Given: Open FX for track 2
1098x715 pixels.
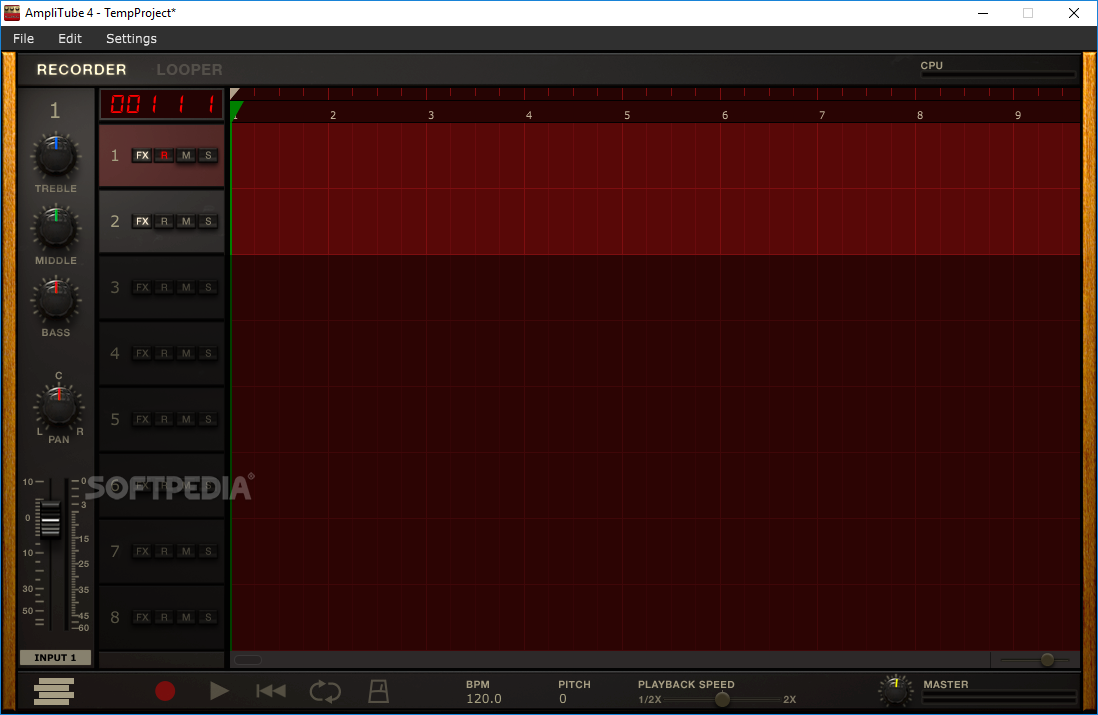Looking at the screenshot, I should coord(142,221).
